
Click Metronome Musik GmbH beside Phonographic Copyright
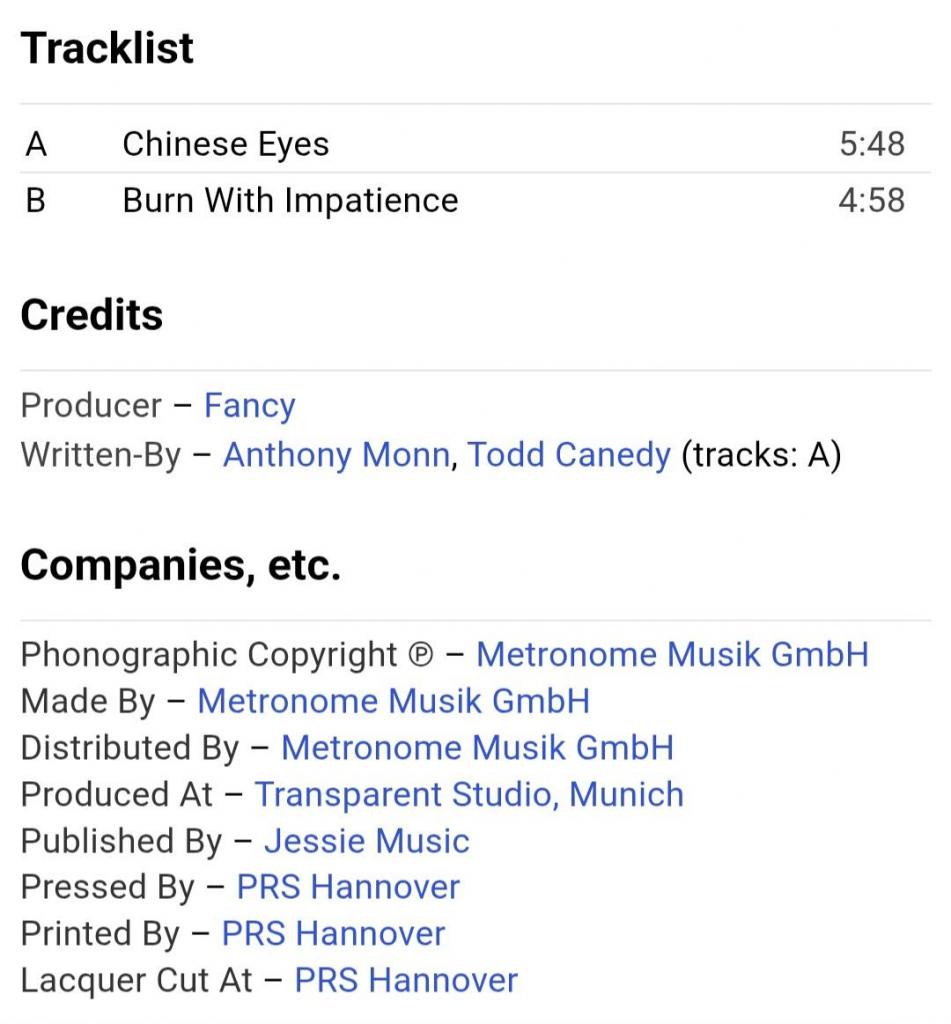point(672,654)
